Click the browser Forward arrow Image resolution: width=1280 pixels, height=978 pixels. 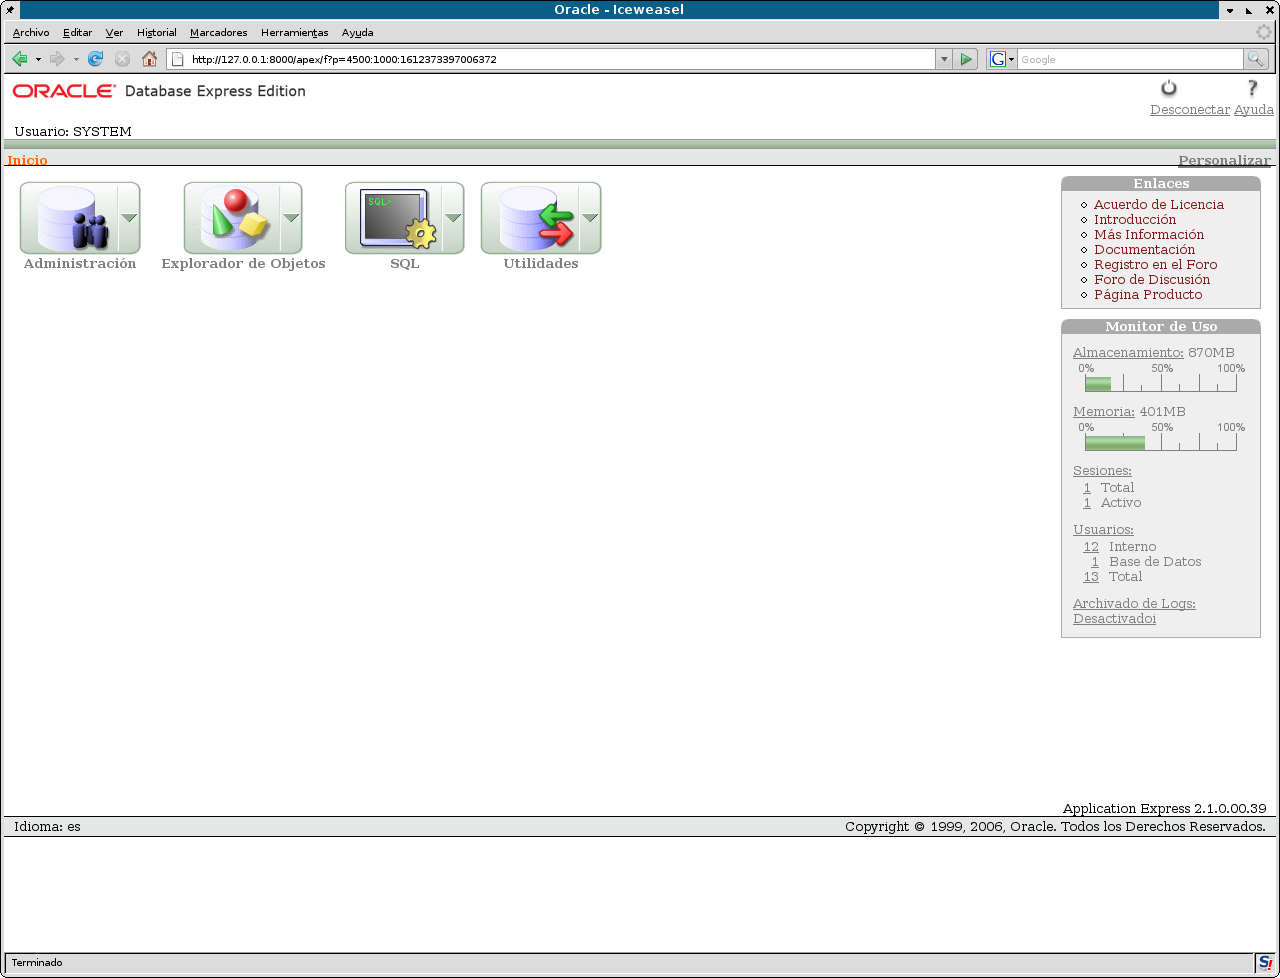tap(57, 59)
